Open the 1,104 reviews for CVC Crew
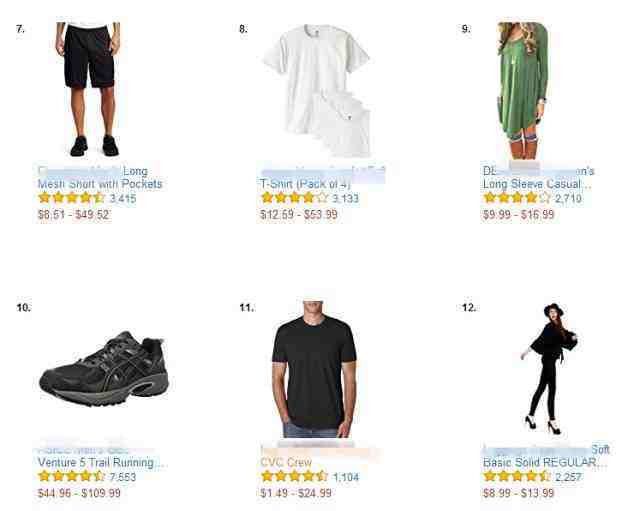The image size is (640, 511). click(x=346, y=477)
